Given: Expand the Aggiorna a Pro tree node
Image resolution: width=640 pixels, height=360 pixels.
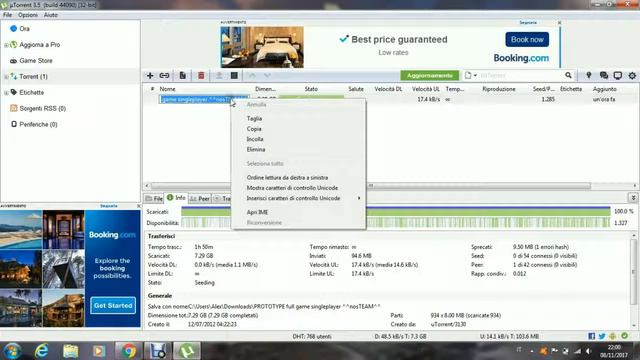Looking at the screenshot, I should click(x=6, y=45).
